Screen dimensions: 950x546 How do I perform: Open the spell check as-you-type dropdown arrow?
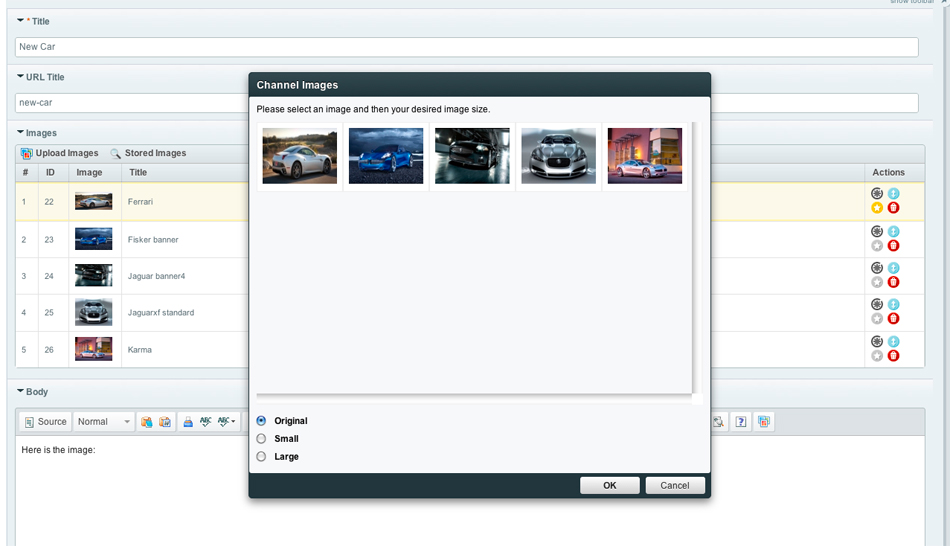pos(233,422)
